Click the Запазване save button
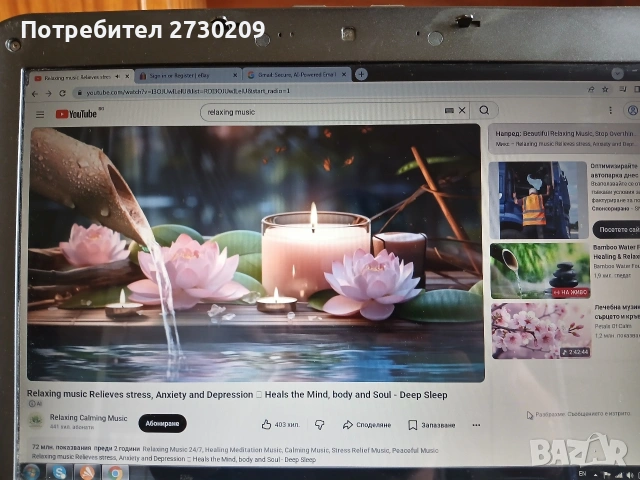Screen dimensions: 640x480 [x=432, y=425]
